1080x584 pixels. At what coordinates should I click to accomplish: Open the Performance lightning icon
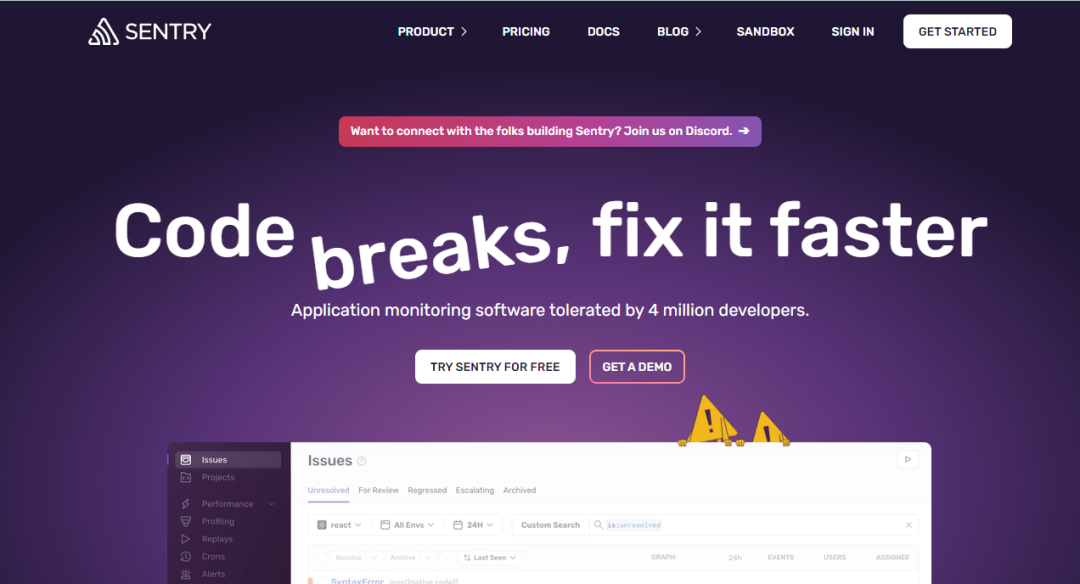pyautogui.click(x=186, y=504)
